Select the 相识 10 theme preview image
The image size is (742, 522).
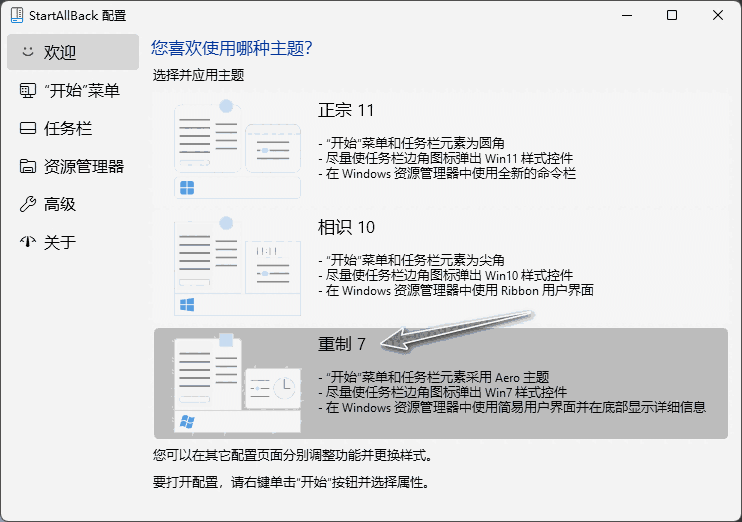pos(238,266)
